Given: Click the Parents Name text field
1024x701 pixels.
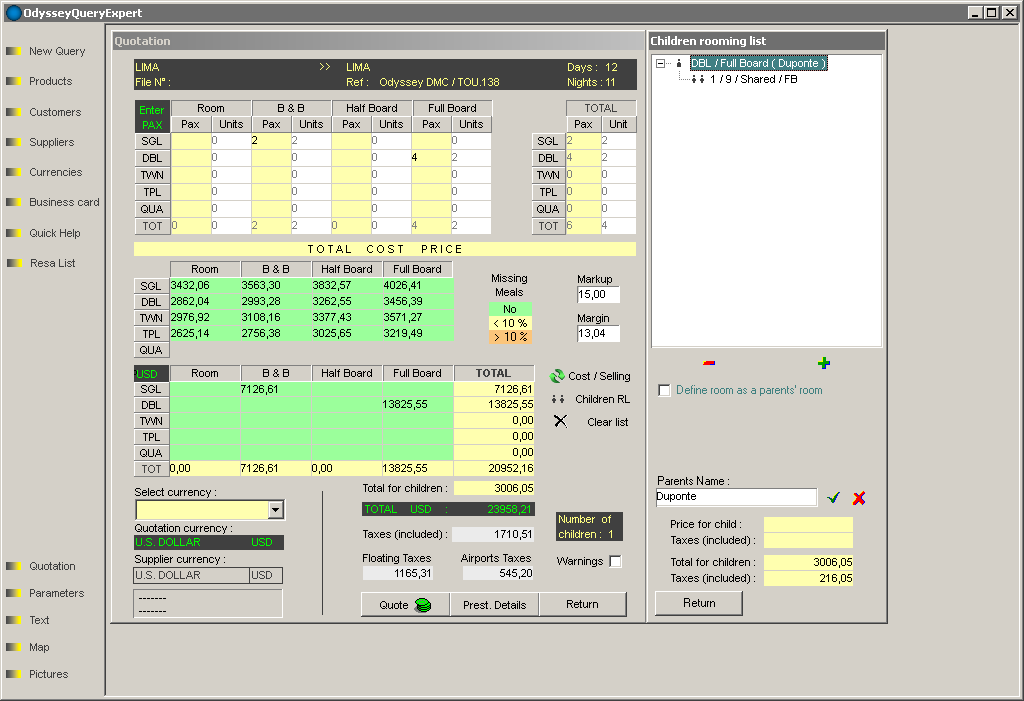Looking at the screenshot, I should click(736, 497).
